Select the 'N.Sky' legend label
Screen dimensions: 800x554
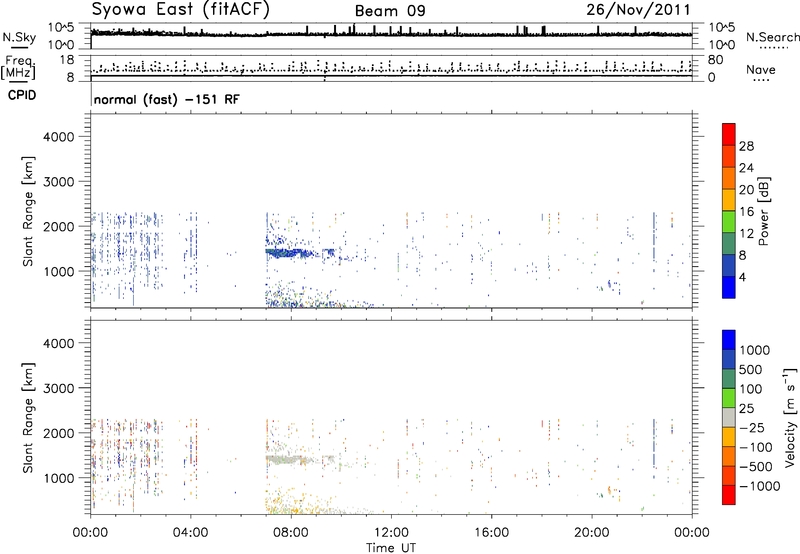click(x=19, y=37)
